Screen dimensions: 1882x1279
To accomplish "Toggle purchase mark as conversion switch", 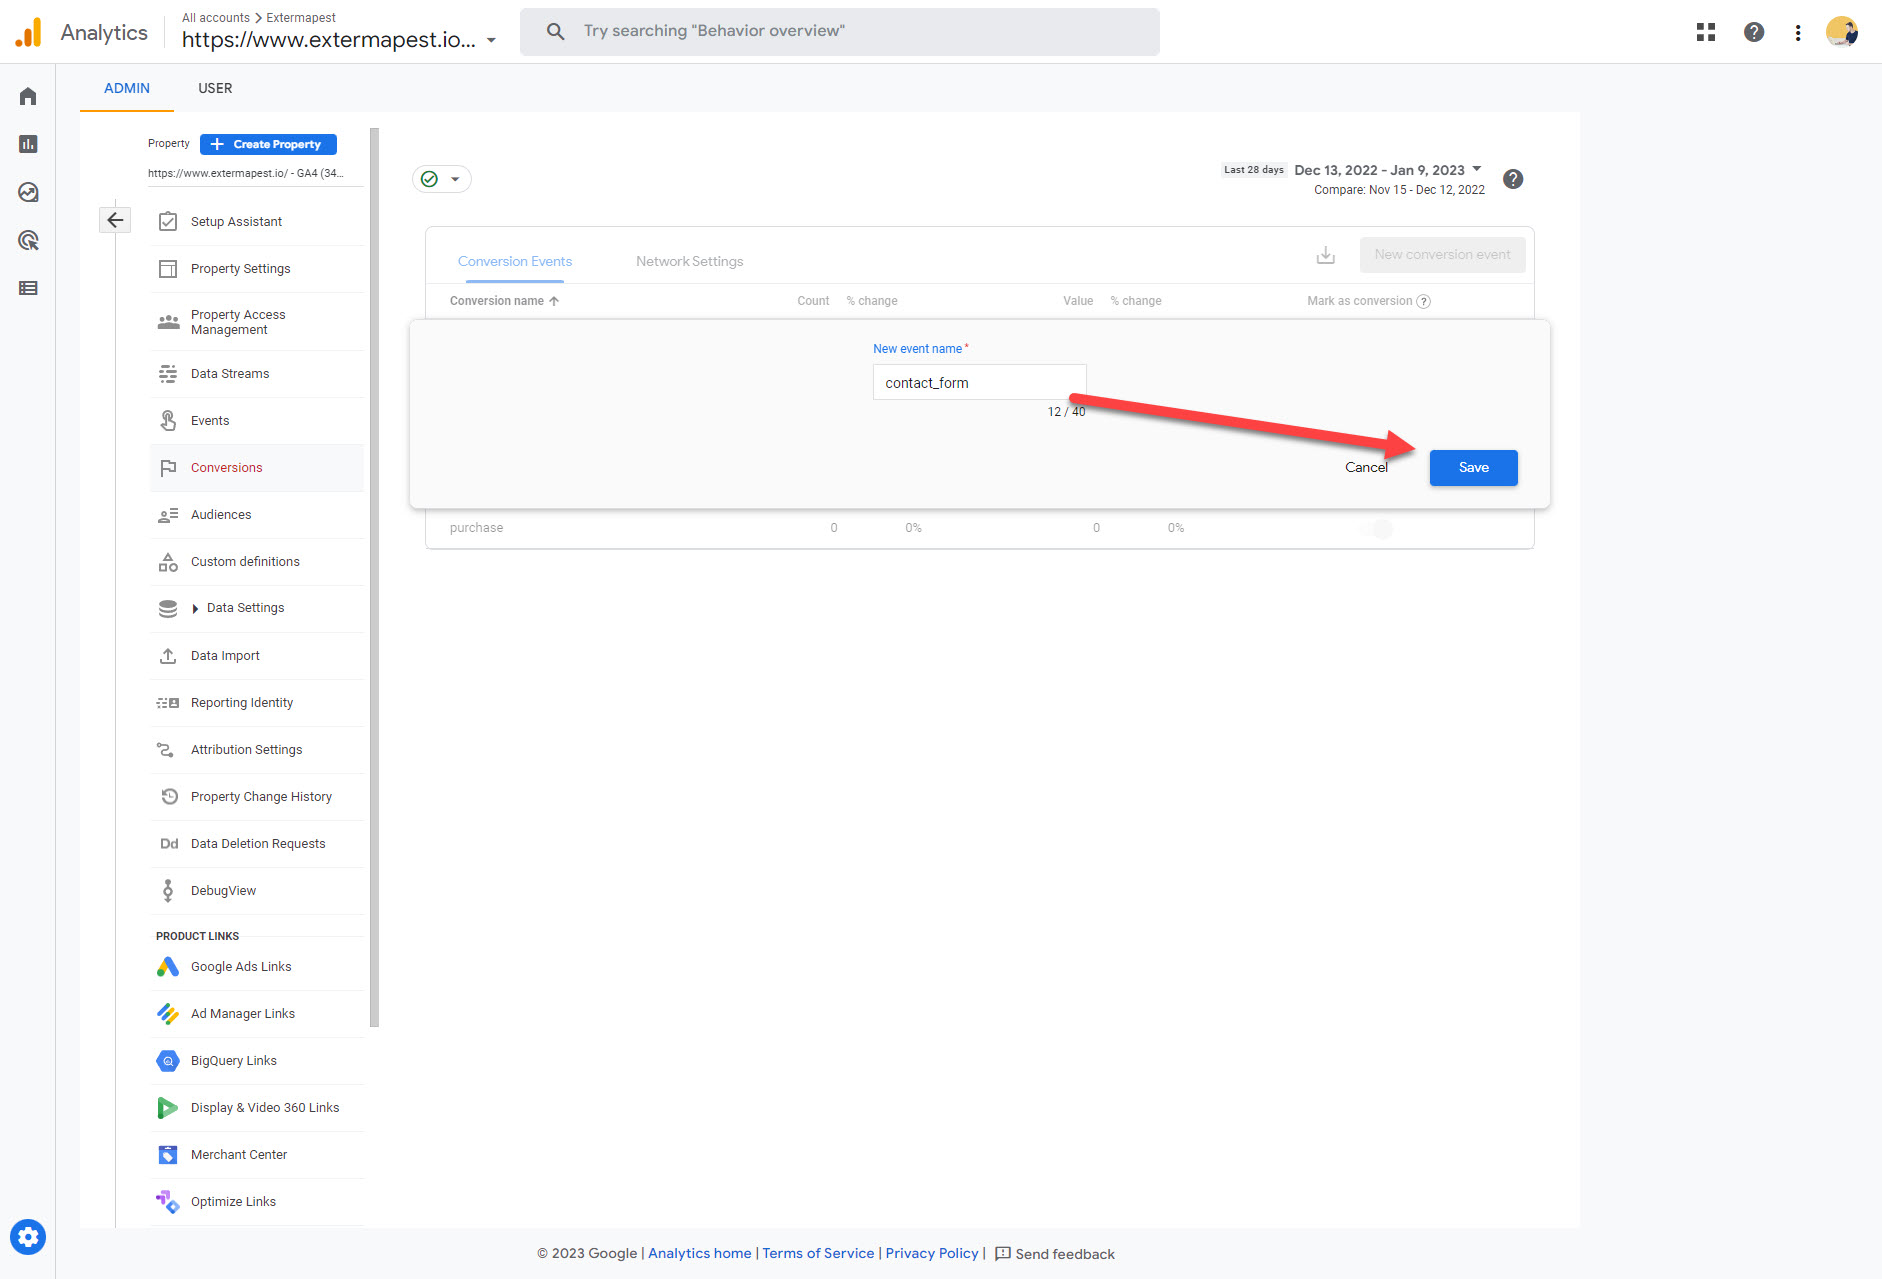I will coord(1376,529).
